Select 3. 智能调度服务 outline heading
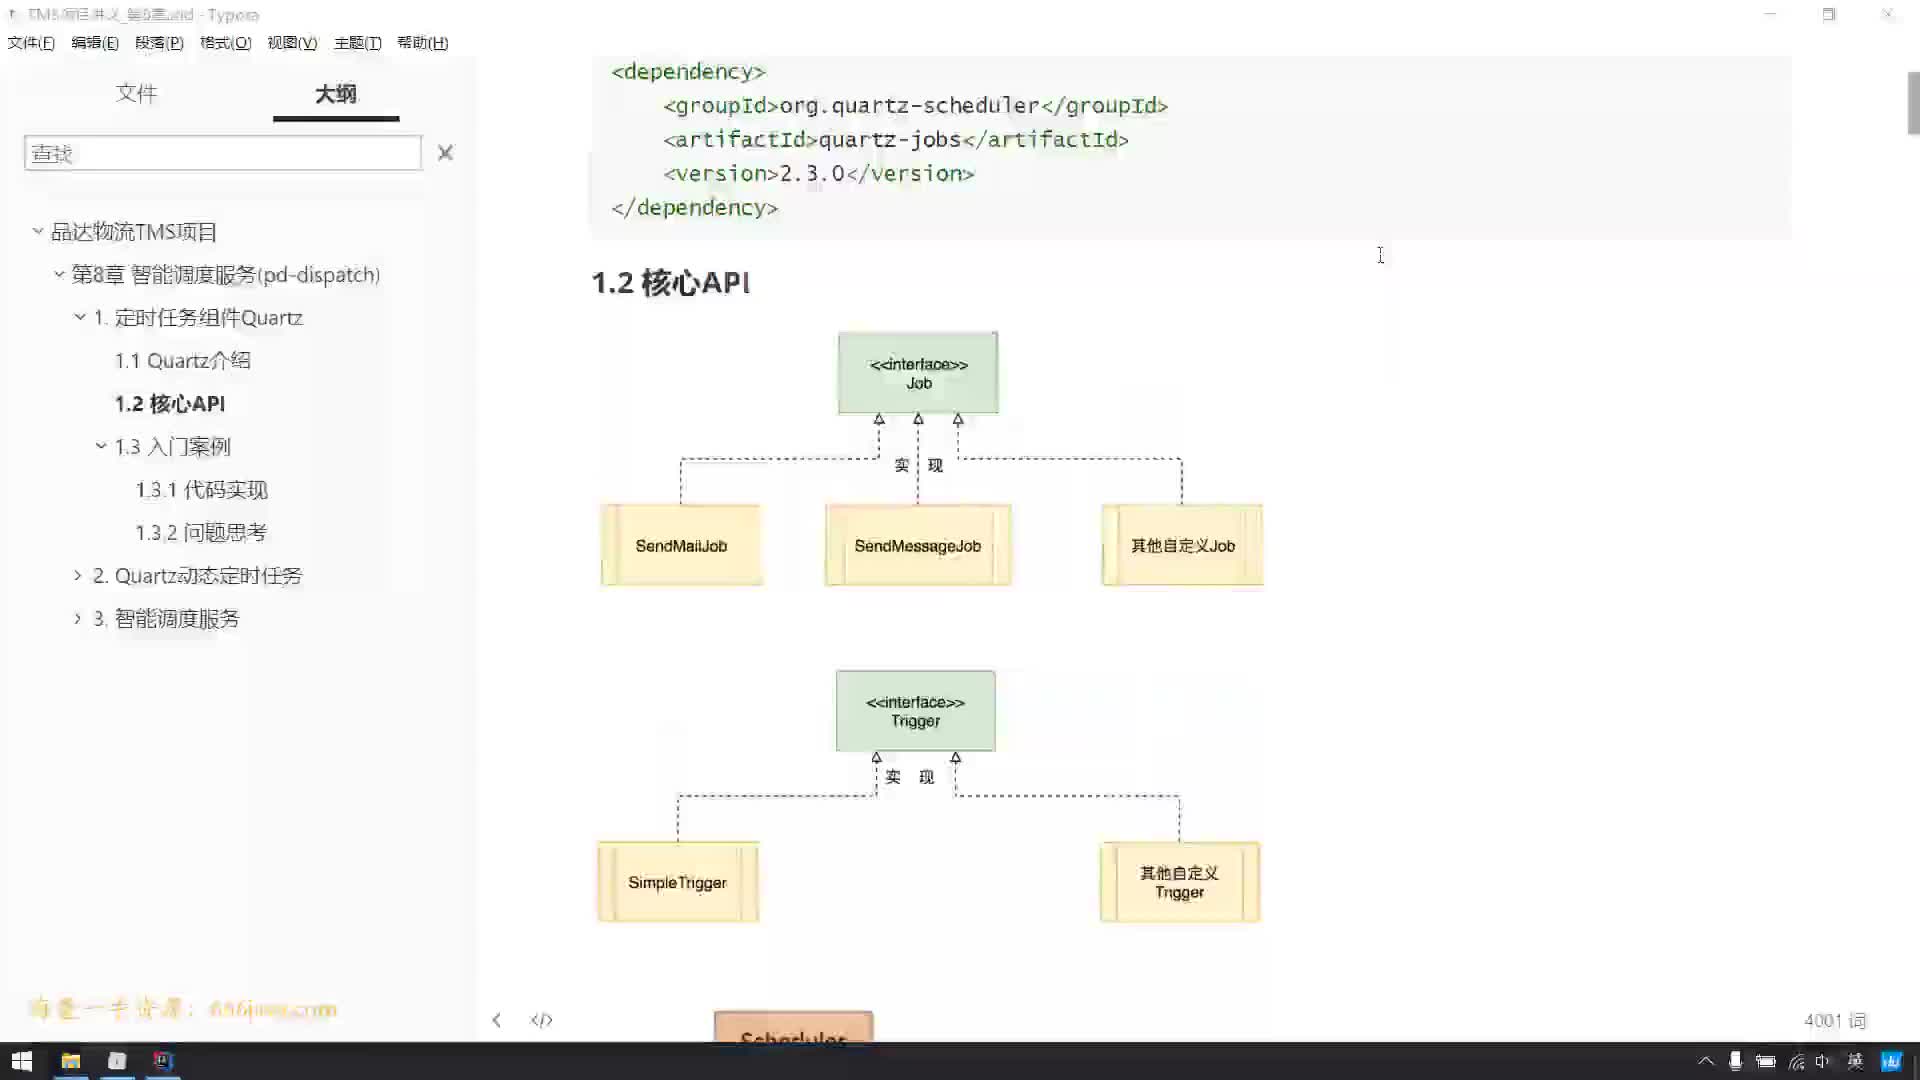Viewport: 1920px width, 1080px height. (x=167, y=619)
